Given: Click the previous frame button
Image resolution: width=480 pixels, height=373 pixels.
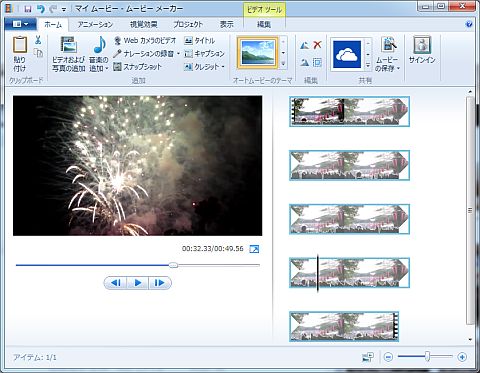Looking at the screenshot, I should pyautogui.click(x=116, y=283).
